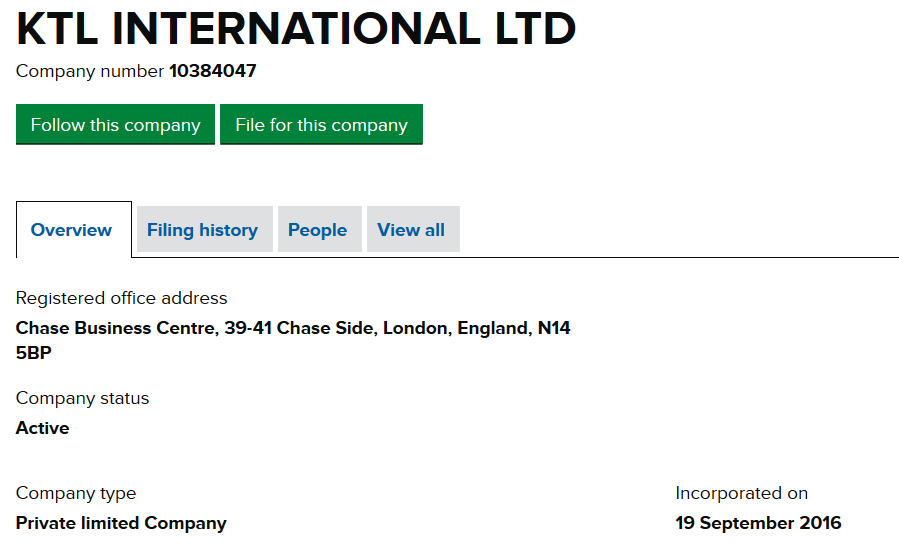The image size is (899, 550).
Task: Click the 5BP postcode line
Action: 34,353
